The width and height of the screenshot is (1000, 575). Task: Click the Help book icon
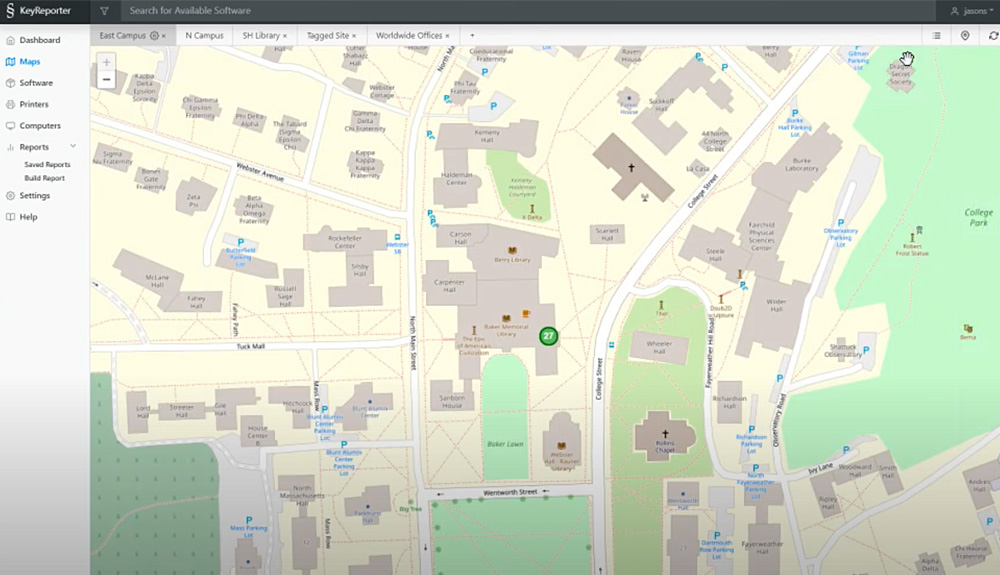tap(10, 217)
